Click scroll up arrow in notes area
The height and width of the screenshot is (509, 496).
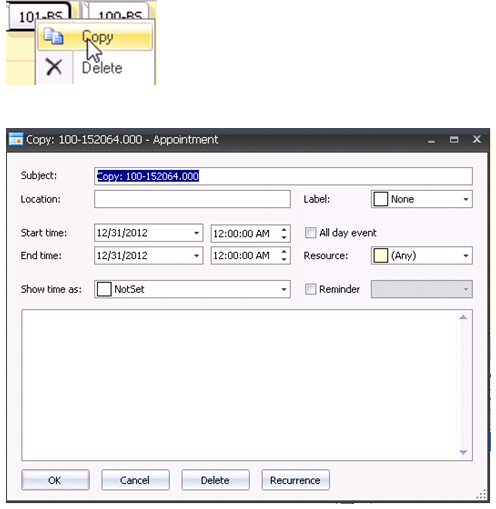[x=463, y=317]
